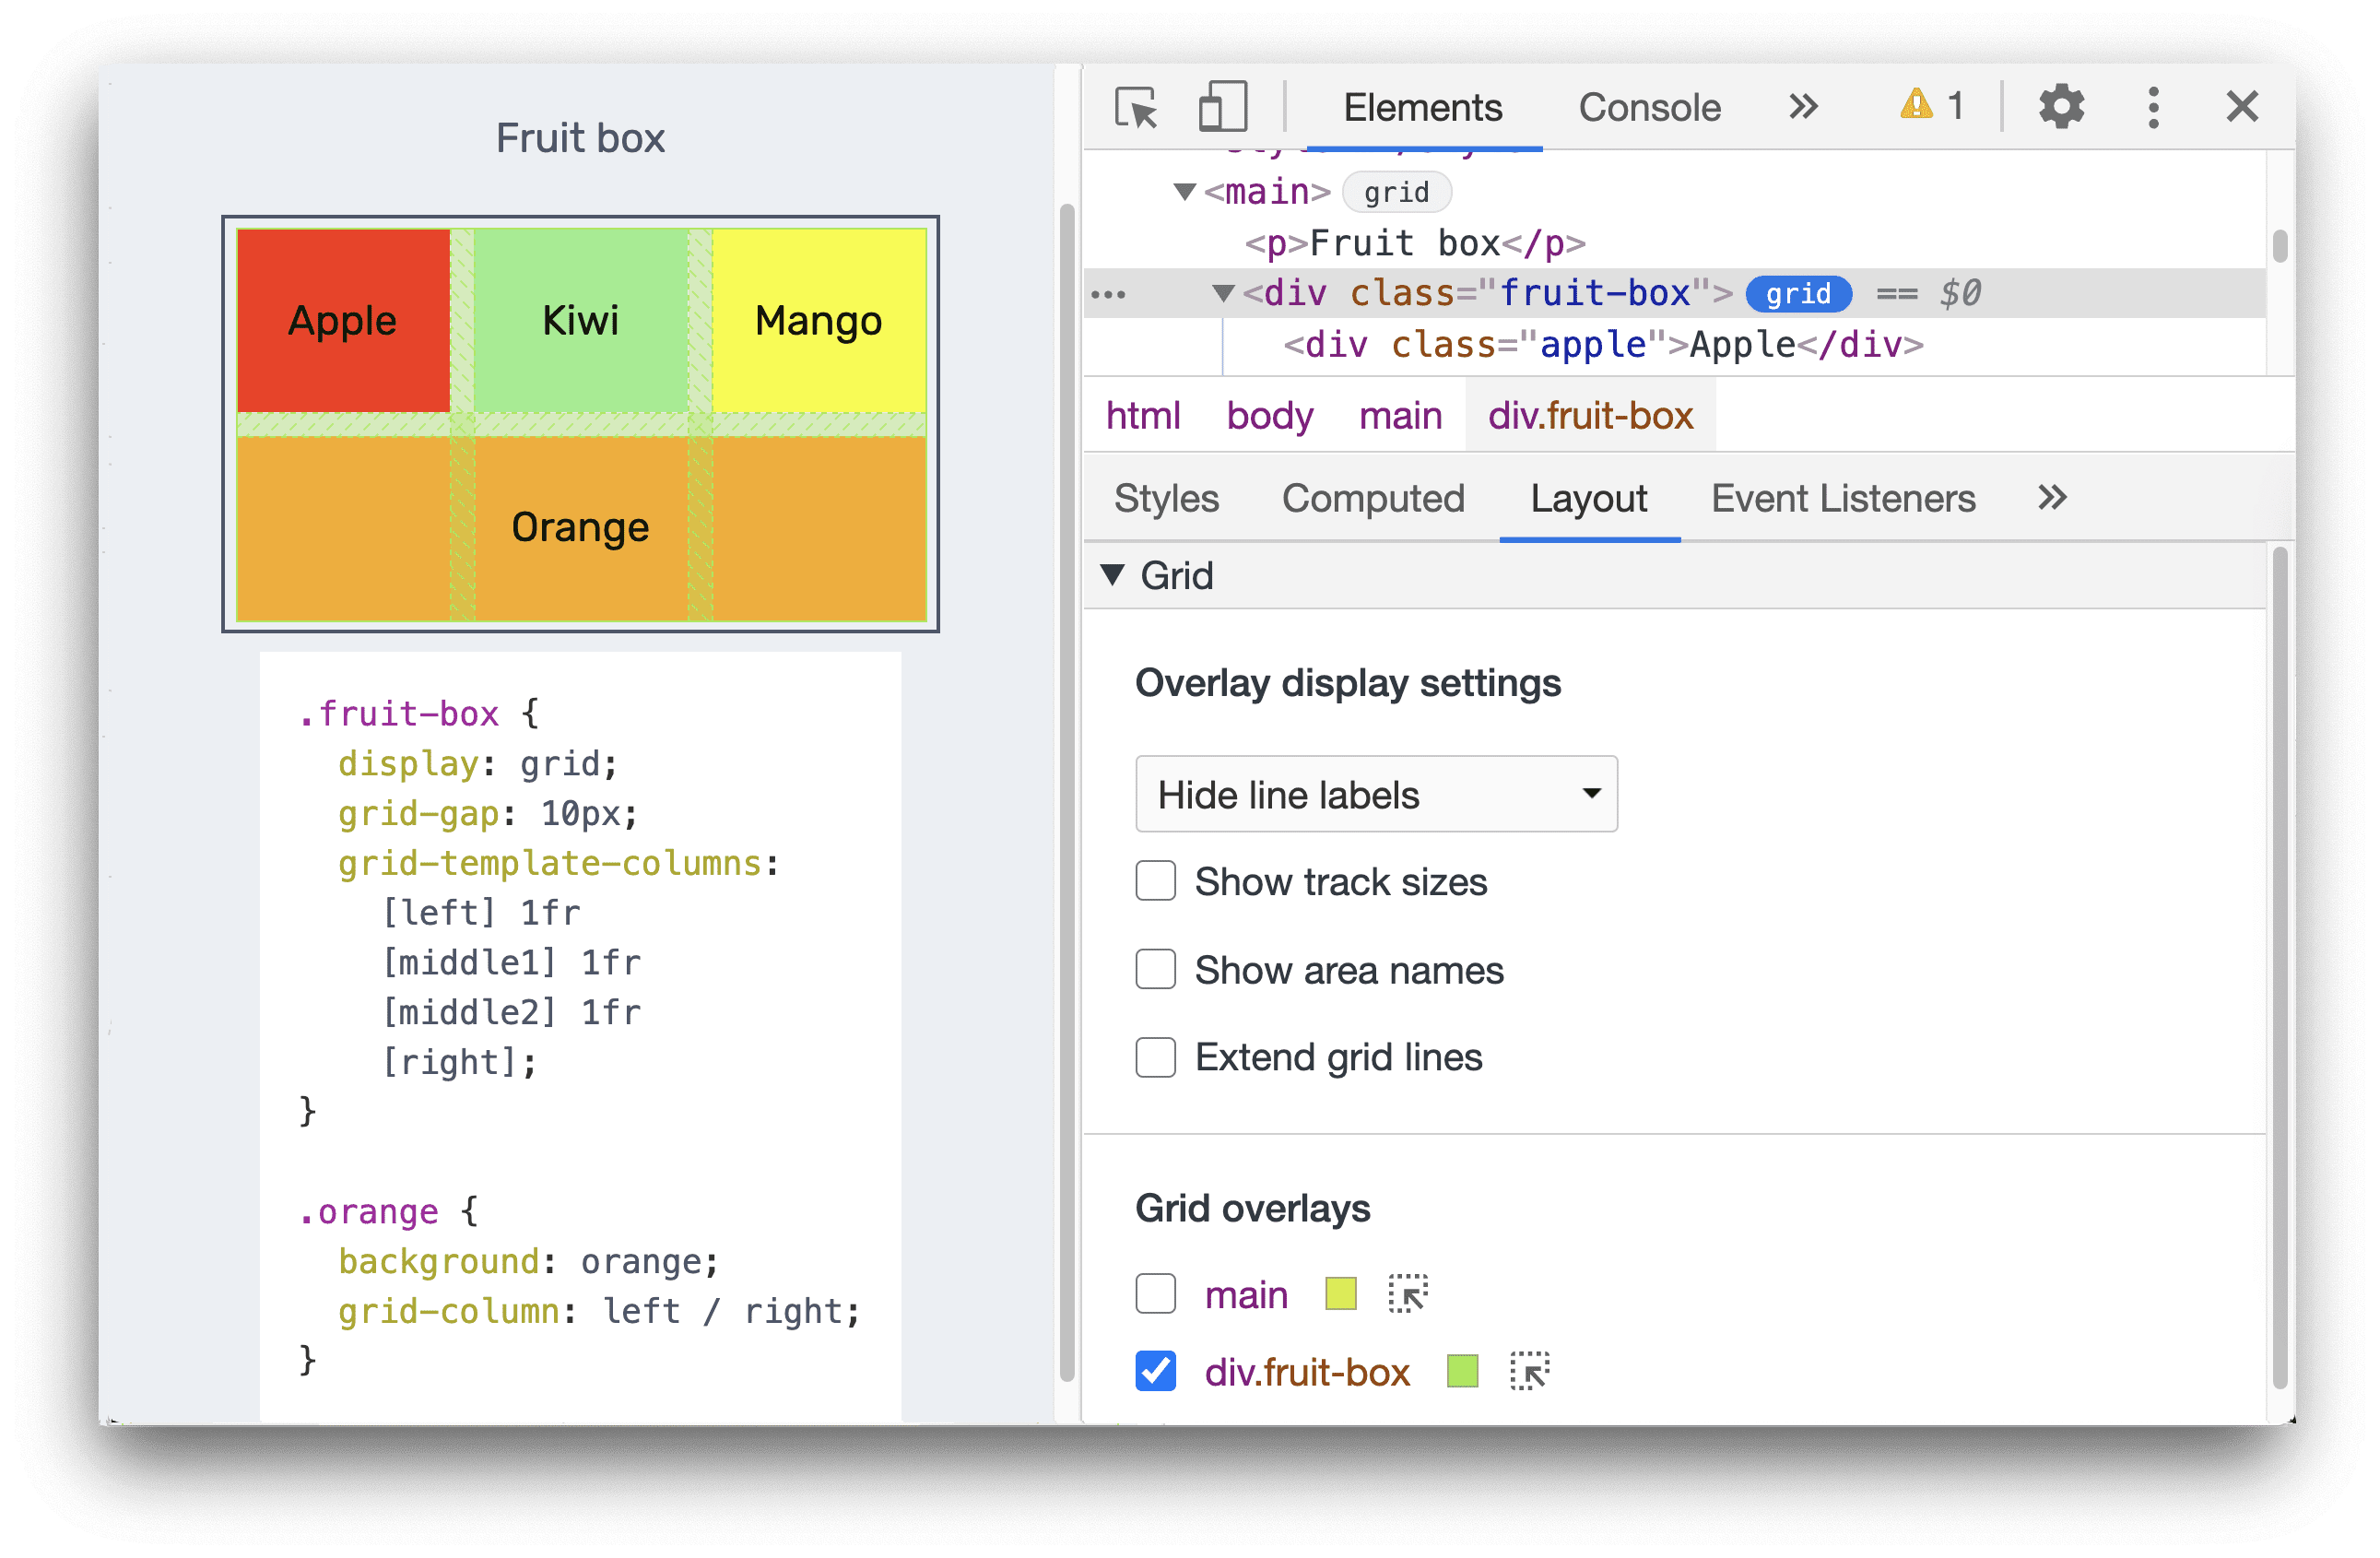Click the grid overlay icon for div.fruit-box
This screenshot has width=2380, height=1558.
pyautogui.click(x=1526, y=1372)
